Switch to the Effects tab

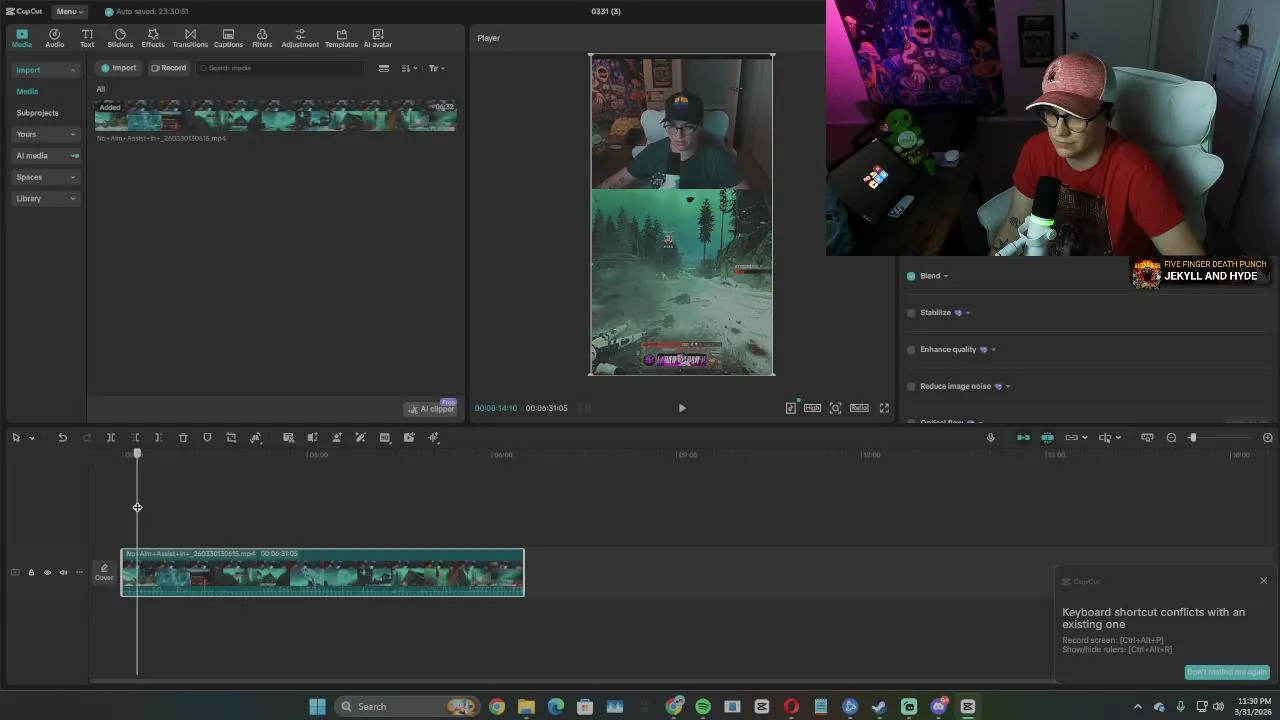point(153,38)
